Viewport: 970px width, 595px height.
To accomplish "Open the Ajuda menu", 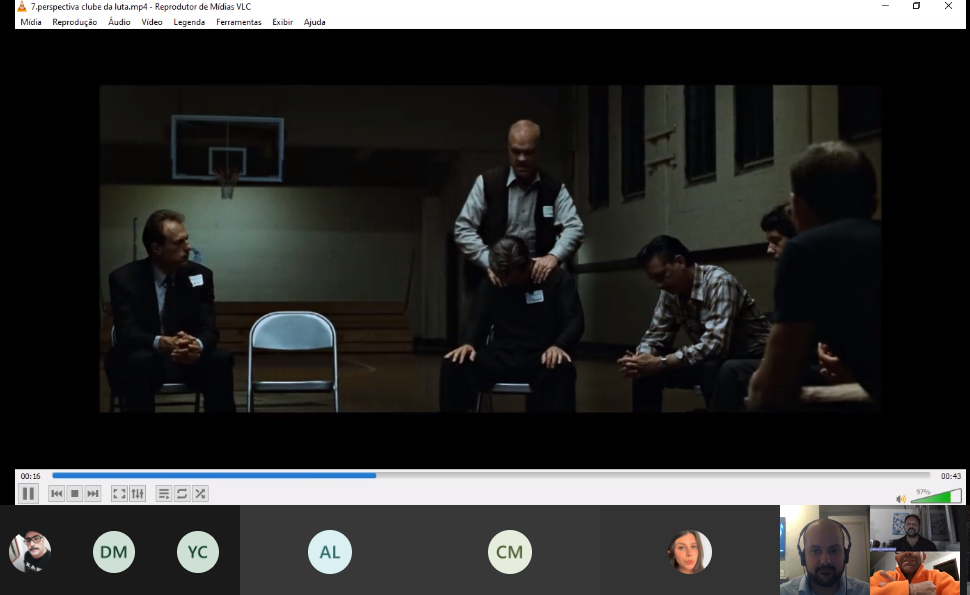I will pos(314,22).
